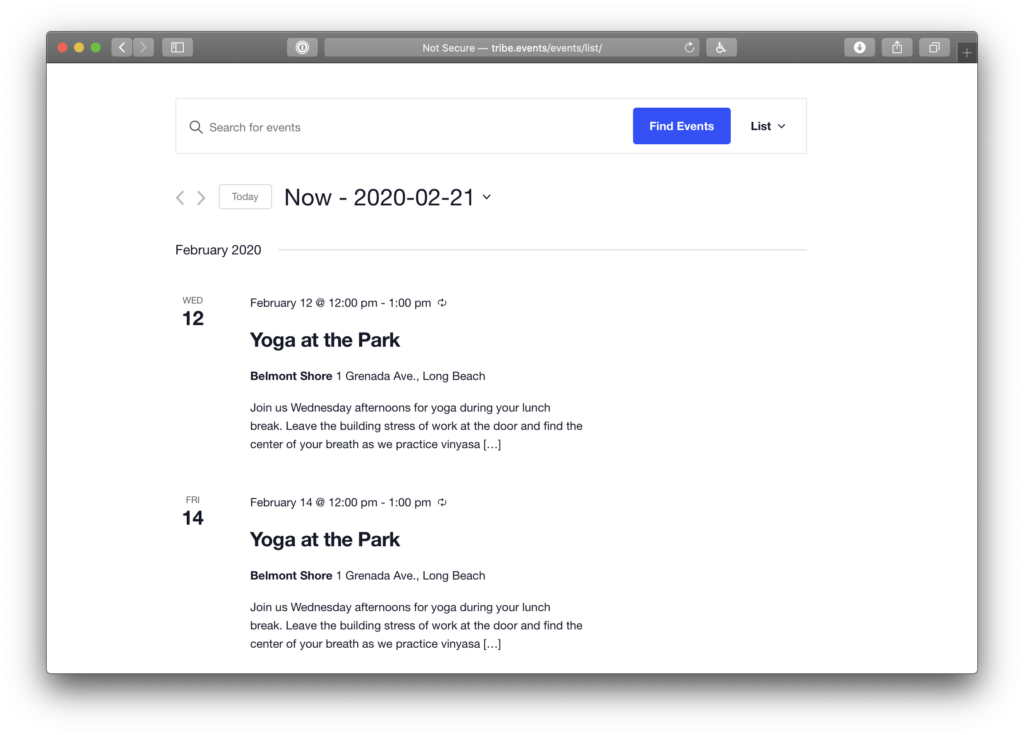Open a new tab with plus button
This screenshot has width=1024, height=735.
coord(967,52)
